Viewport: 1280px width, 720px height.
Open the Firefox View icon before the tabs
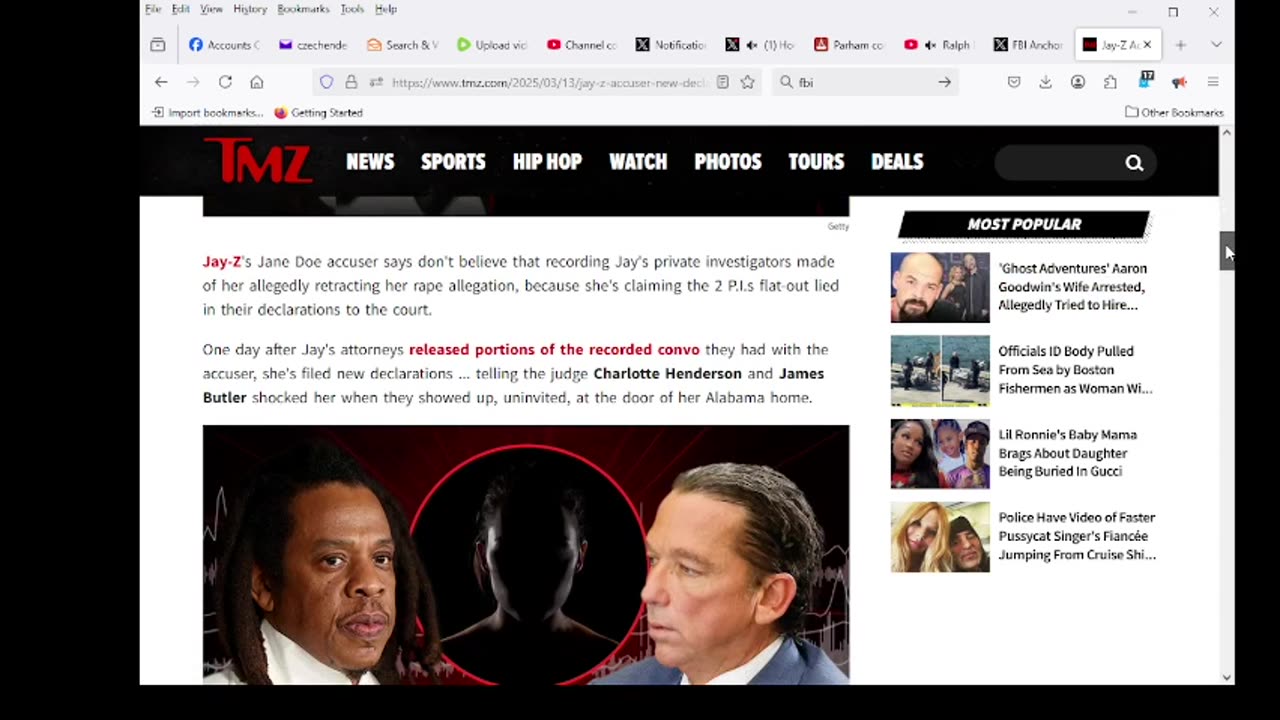[x=158, y=45]
